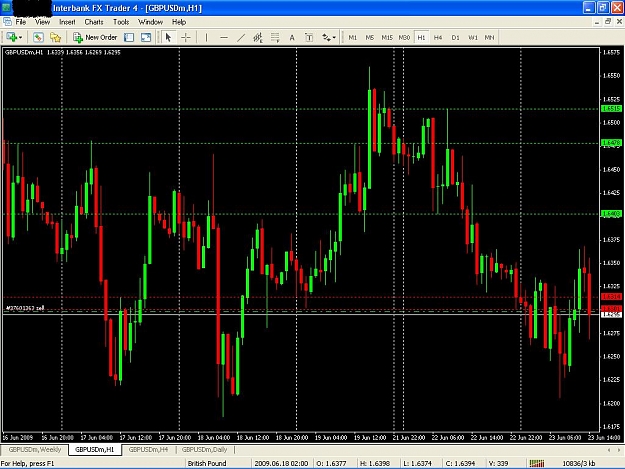Open the View menu
Viewport: 625px width, 469px height.
point(42,22)
